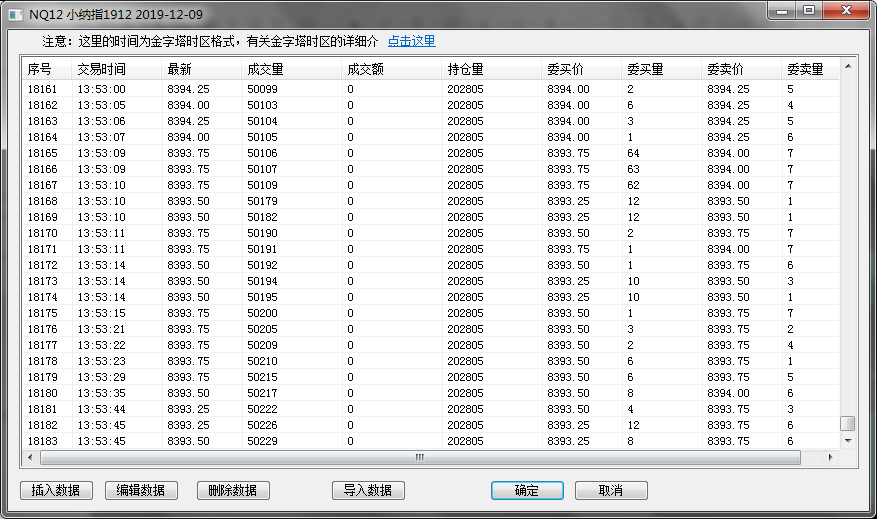Image resolution: width=877 pixels, height=519 pixels.
Task: Select row with 序号 18164
Action: click(431, 137)
